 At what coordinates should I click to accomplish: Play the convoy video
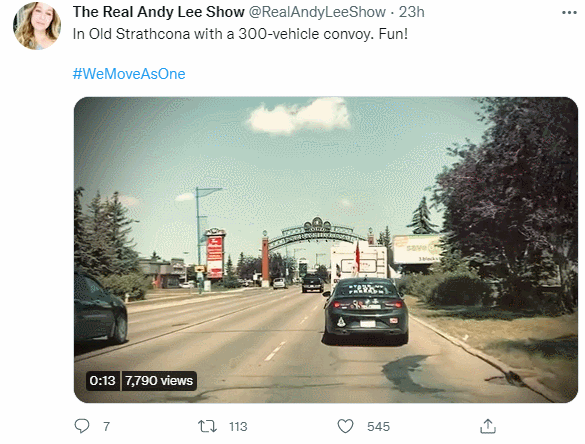(x=326, y=250)
